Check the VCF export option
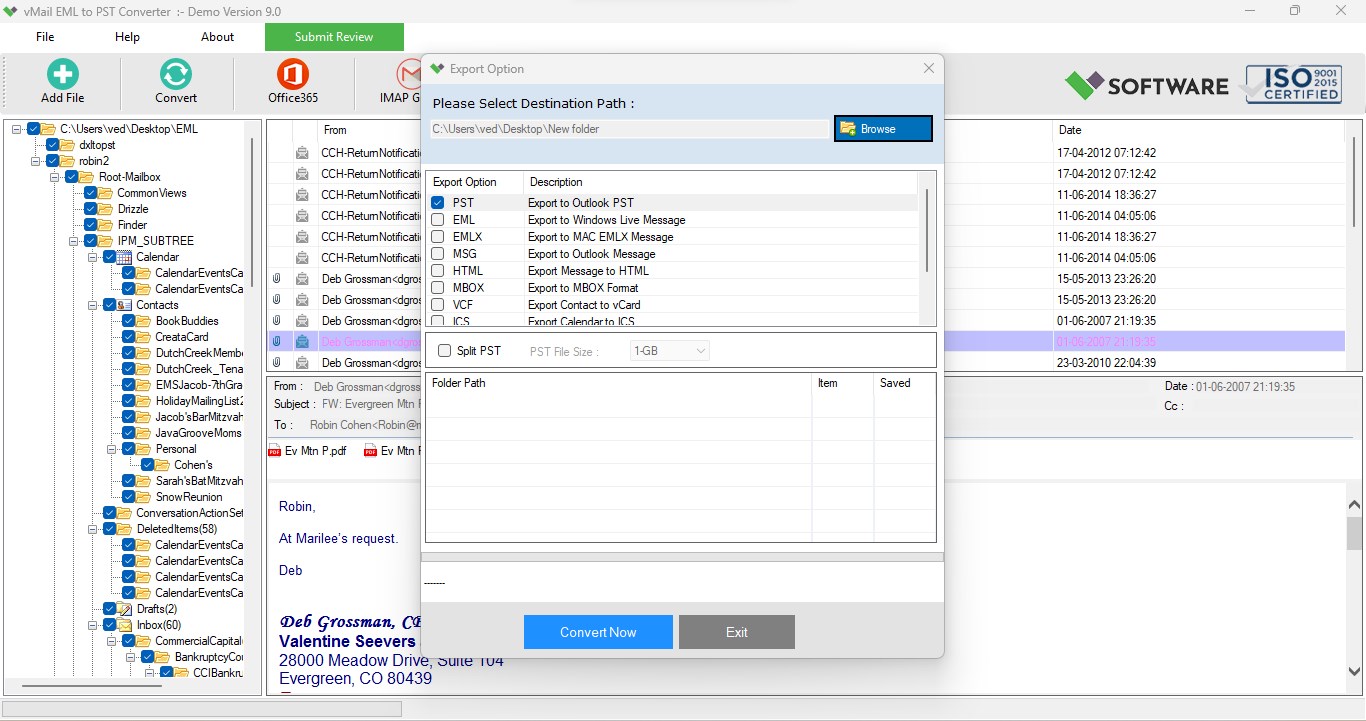This screenshot has width=1366, height=721. click(438, 305)
